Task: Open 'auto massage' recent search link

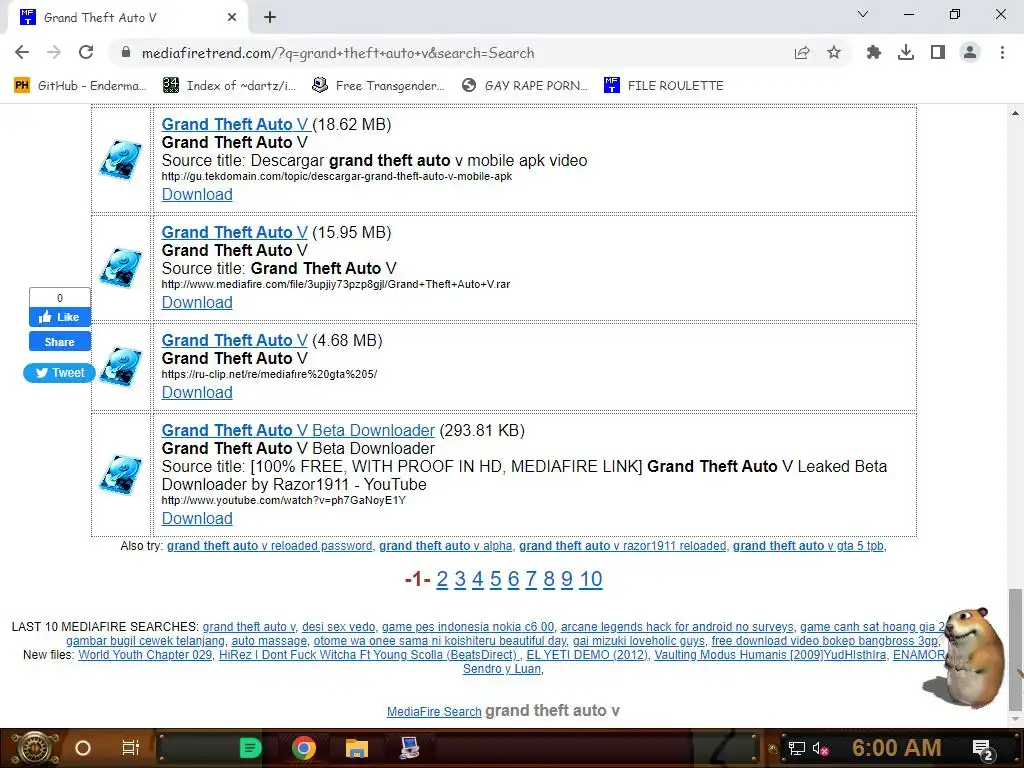Action: click(268, 641)
